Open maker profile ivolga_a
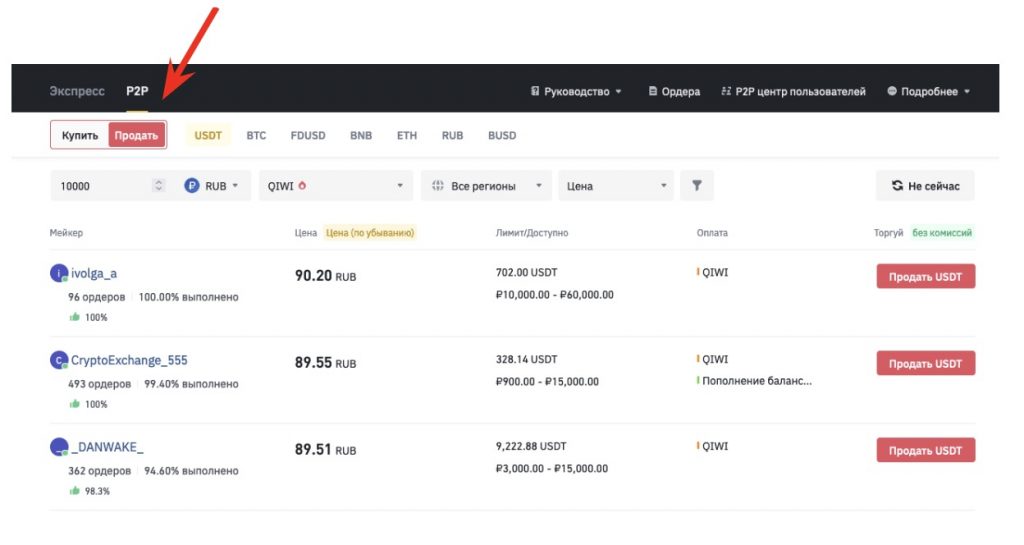 93,273
